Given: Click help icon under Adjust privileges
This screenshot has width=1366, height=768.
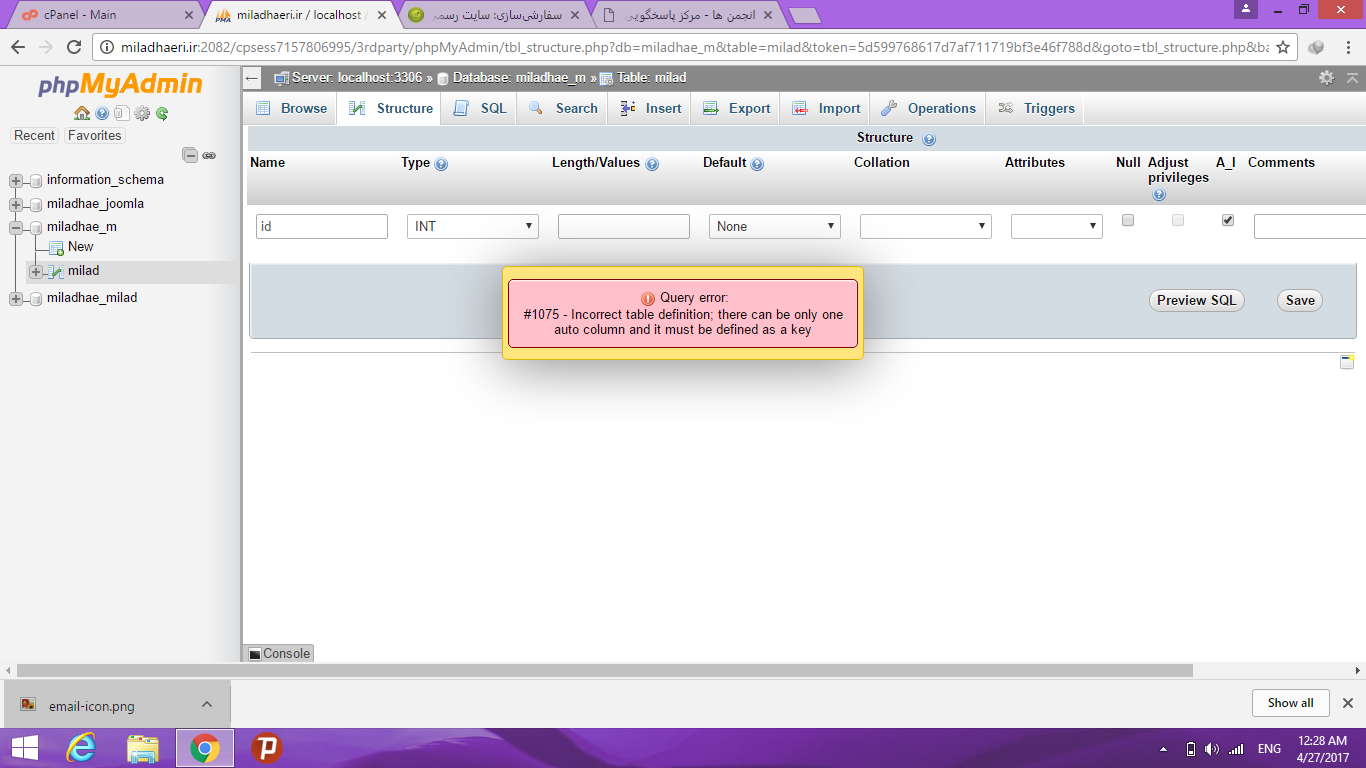Looking at the screenshot, I should [1159, 195].
